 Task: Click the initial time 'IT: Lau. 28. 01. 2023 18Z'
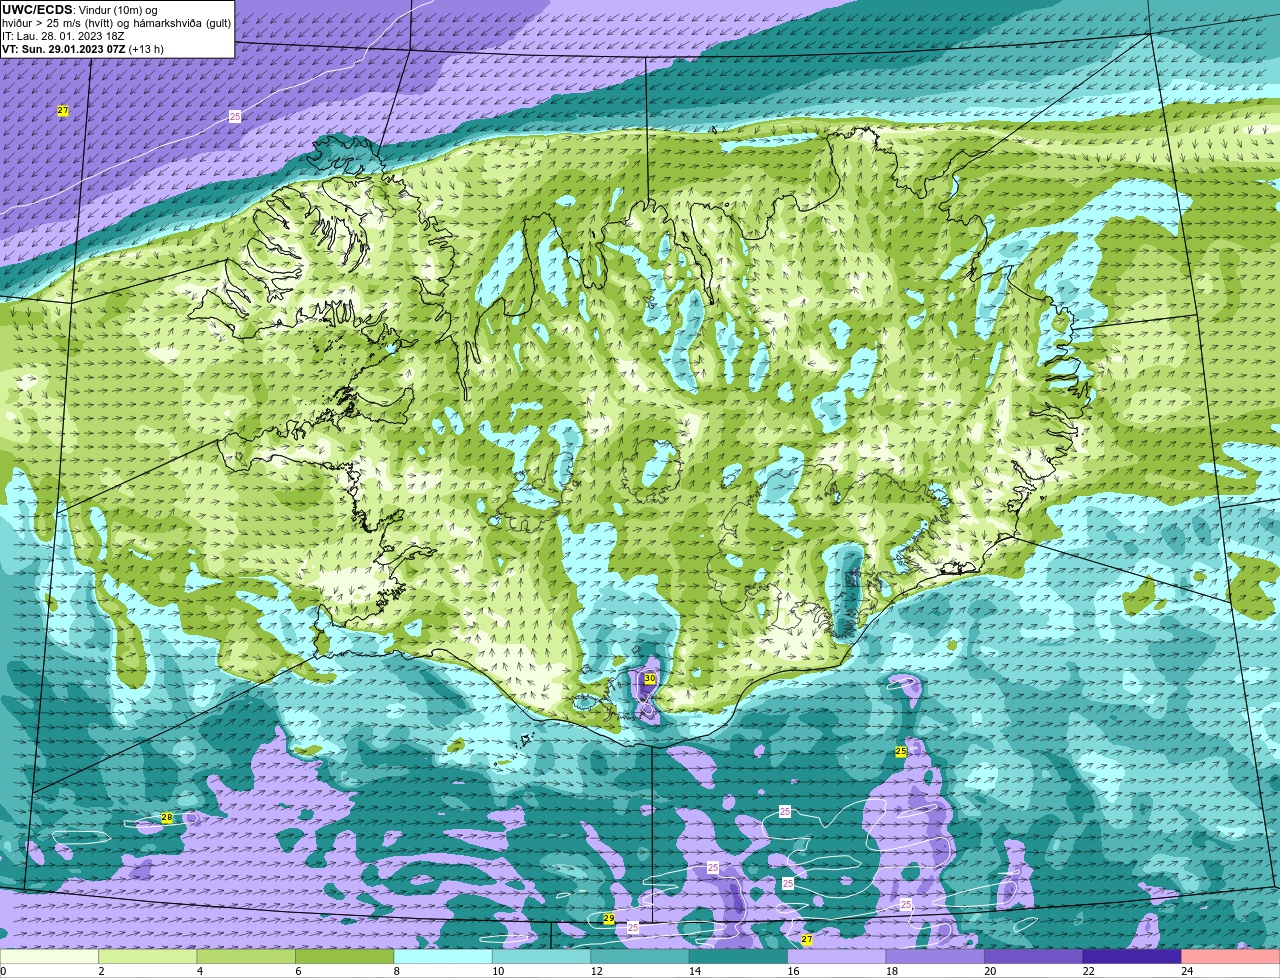(x=63, y=36)
